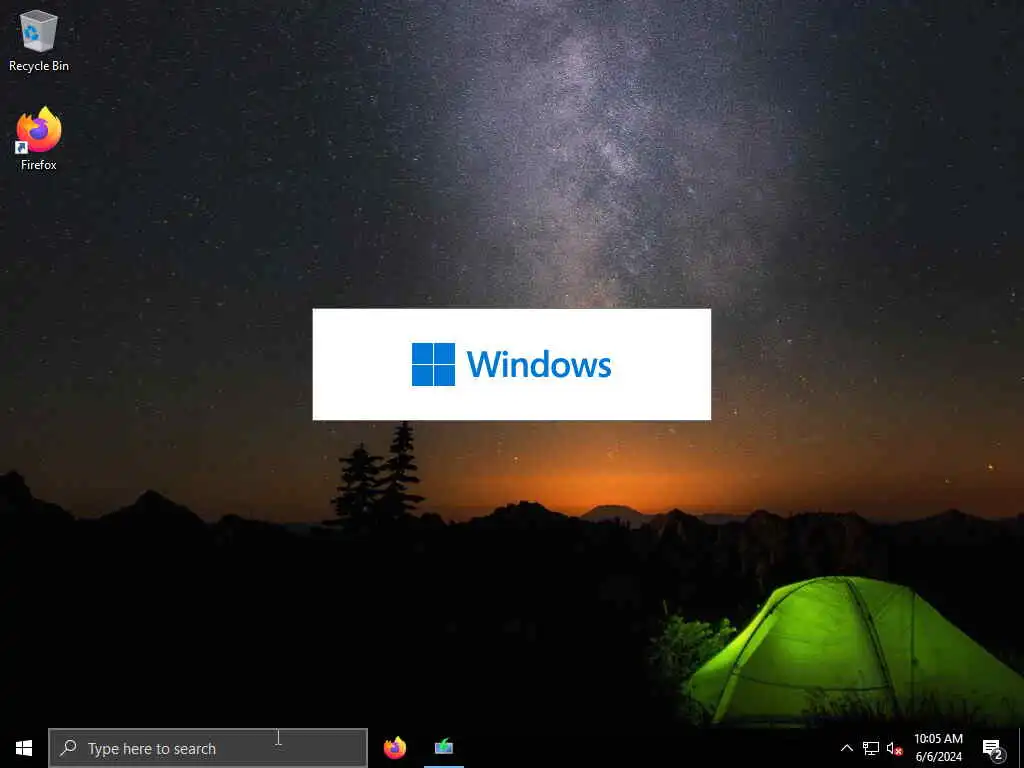
Task: Open the Action Center notifications icon
Action: coord(993,748)
